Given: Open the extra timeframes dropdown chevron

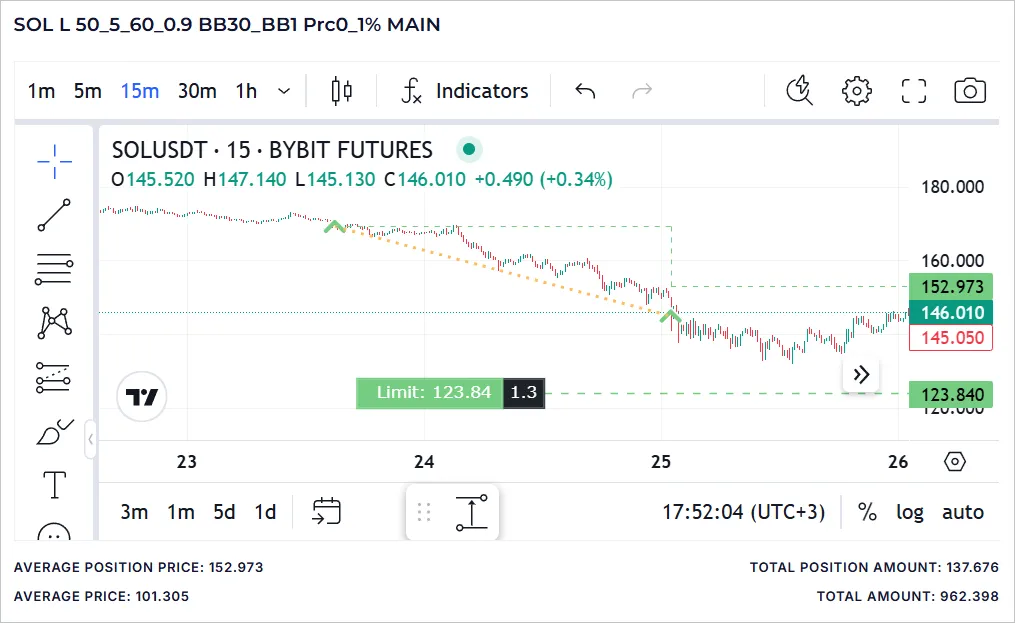Looking at the screenshot, I should pyautogui.click(x=283, y=91).
